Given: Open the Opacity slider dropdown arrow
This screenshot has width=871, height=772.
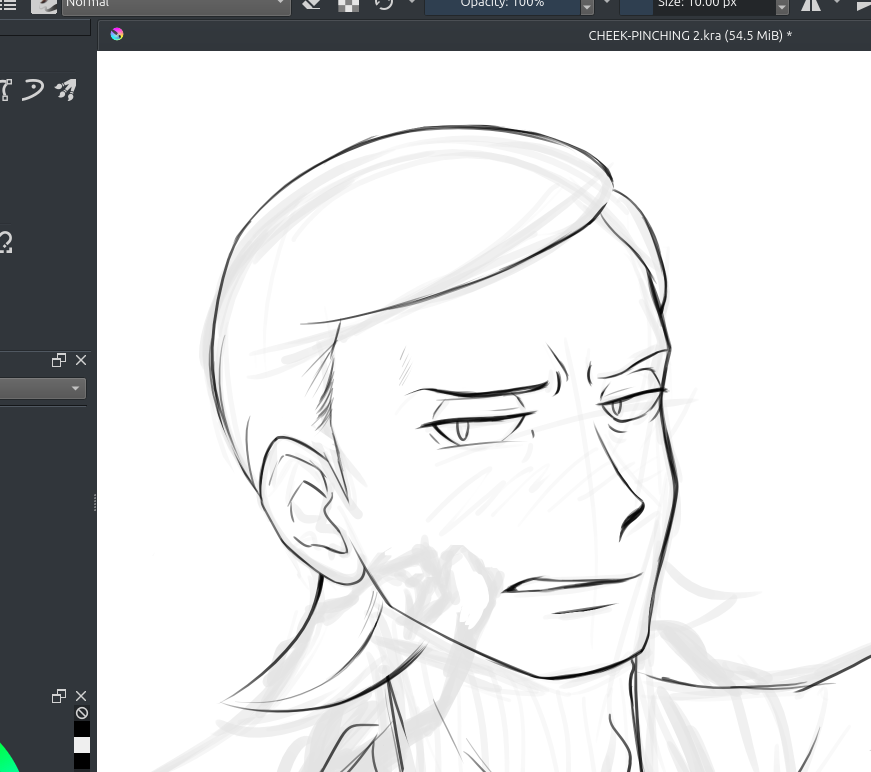Looking at the screenshot, I should click(587, 6).
